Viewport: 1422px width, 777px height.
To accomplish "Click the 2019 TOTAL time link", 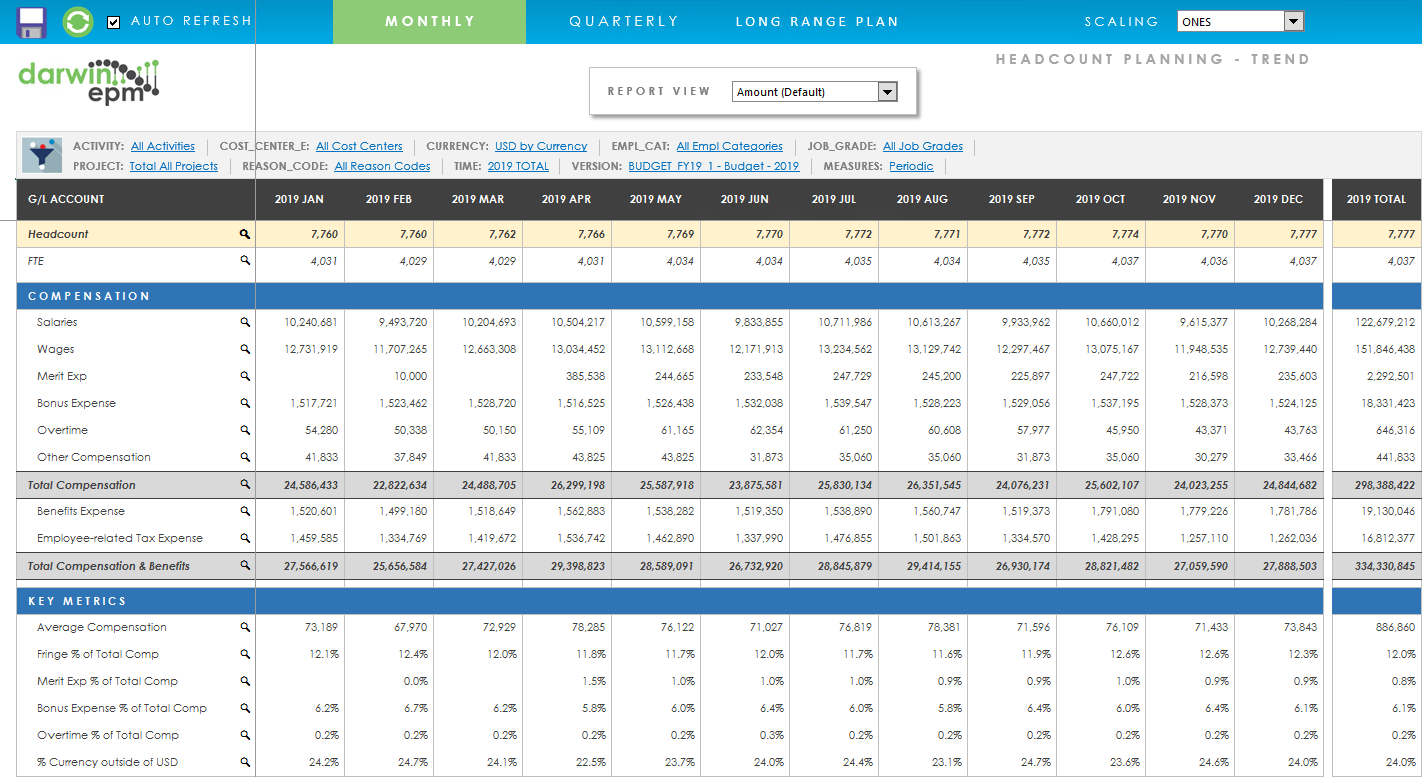I will (518, 166).
